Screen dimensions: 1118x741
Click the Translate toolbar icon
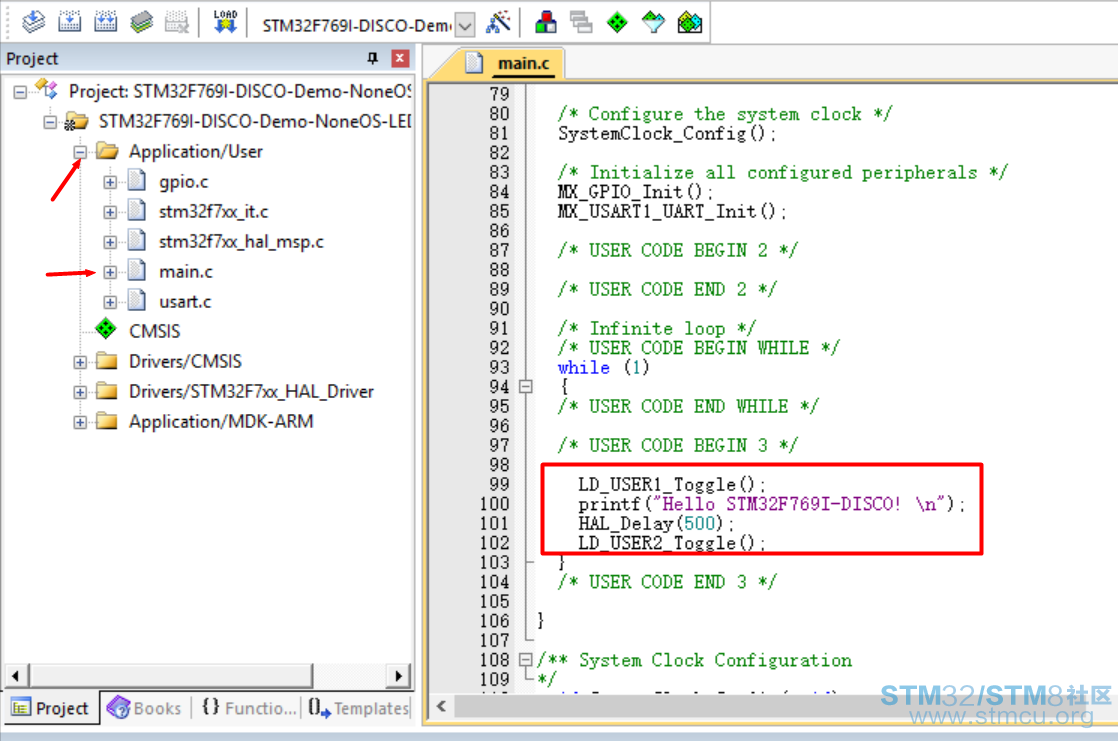33,22
